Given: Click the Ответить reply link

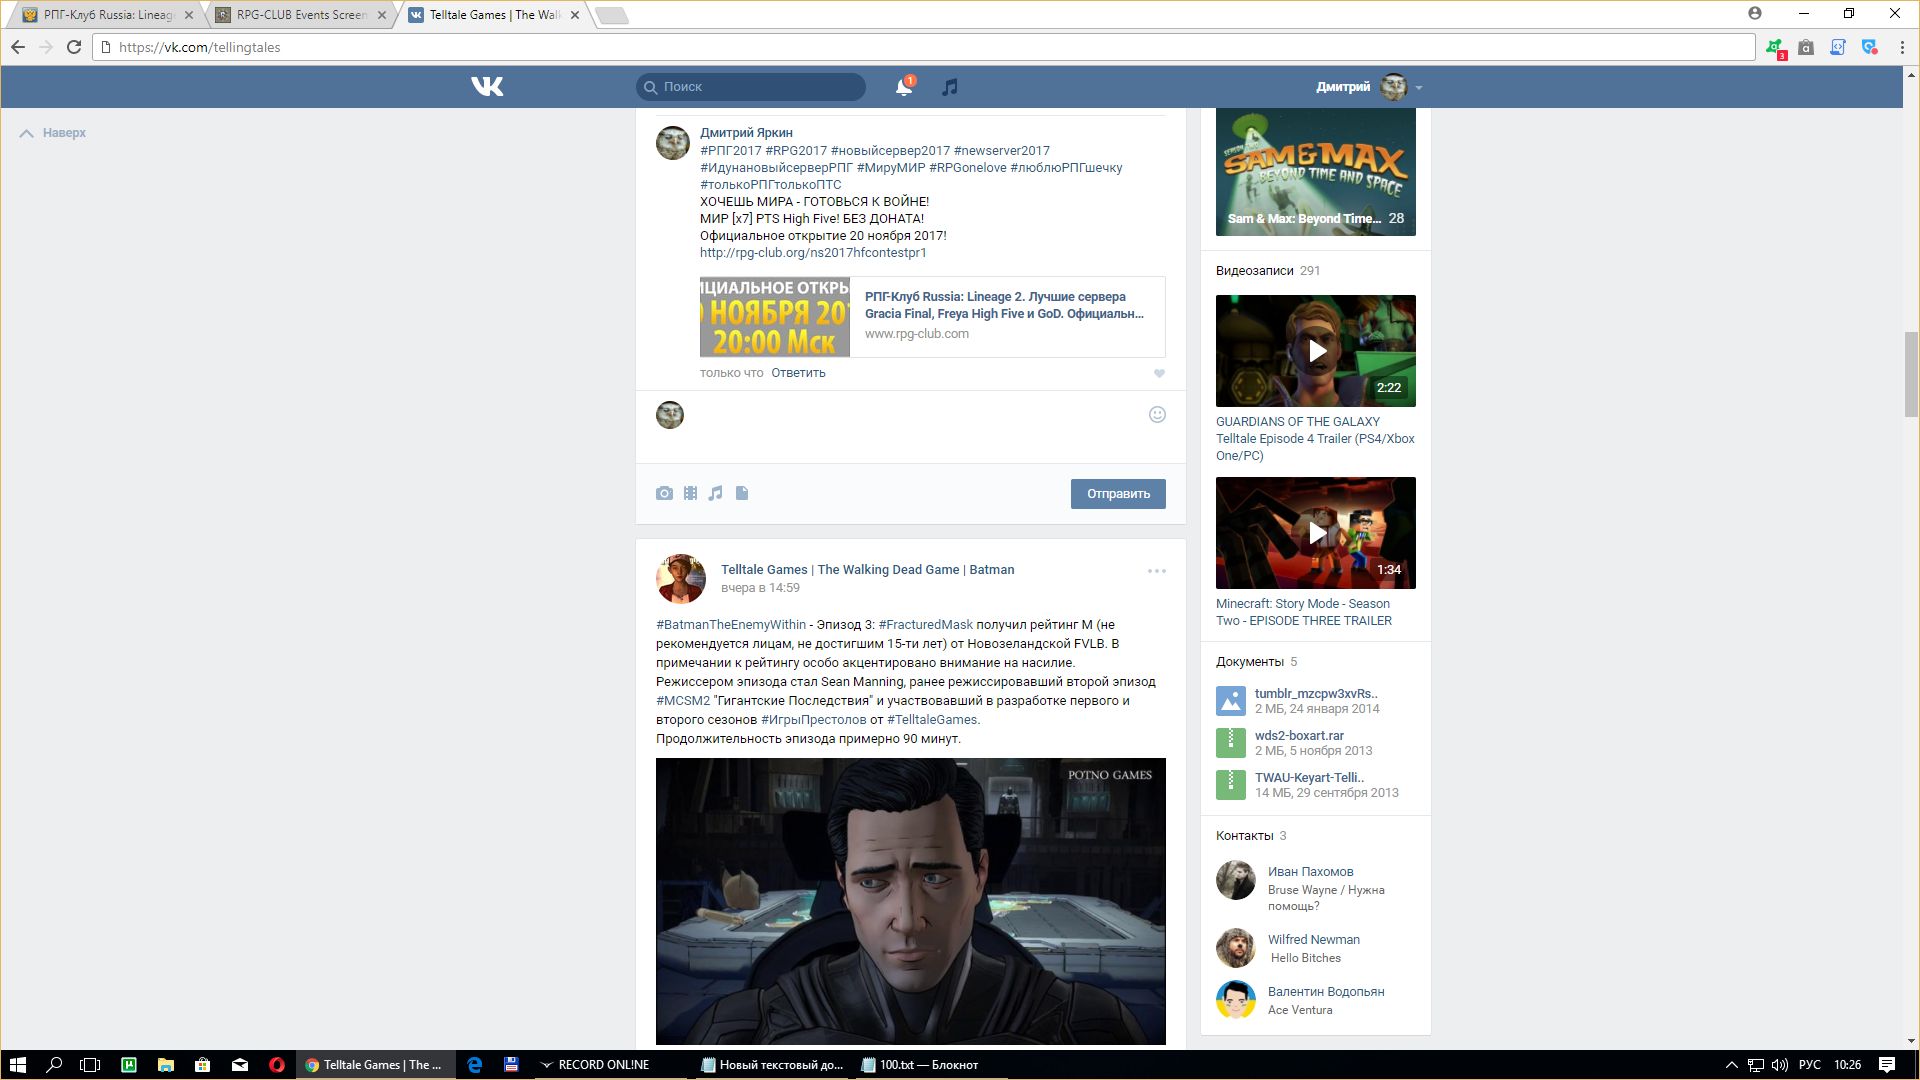Looking at the screenshot, I should click(x=798, y=373).
